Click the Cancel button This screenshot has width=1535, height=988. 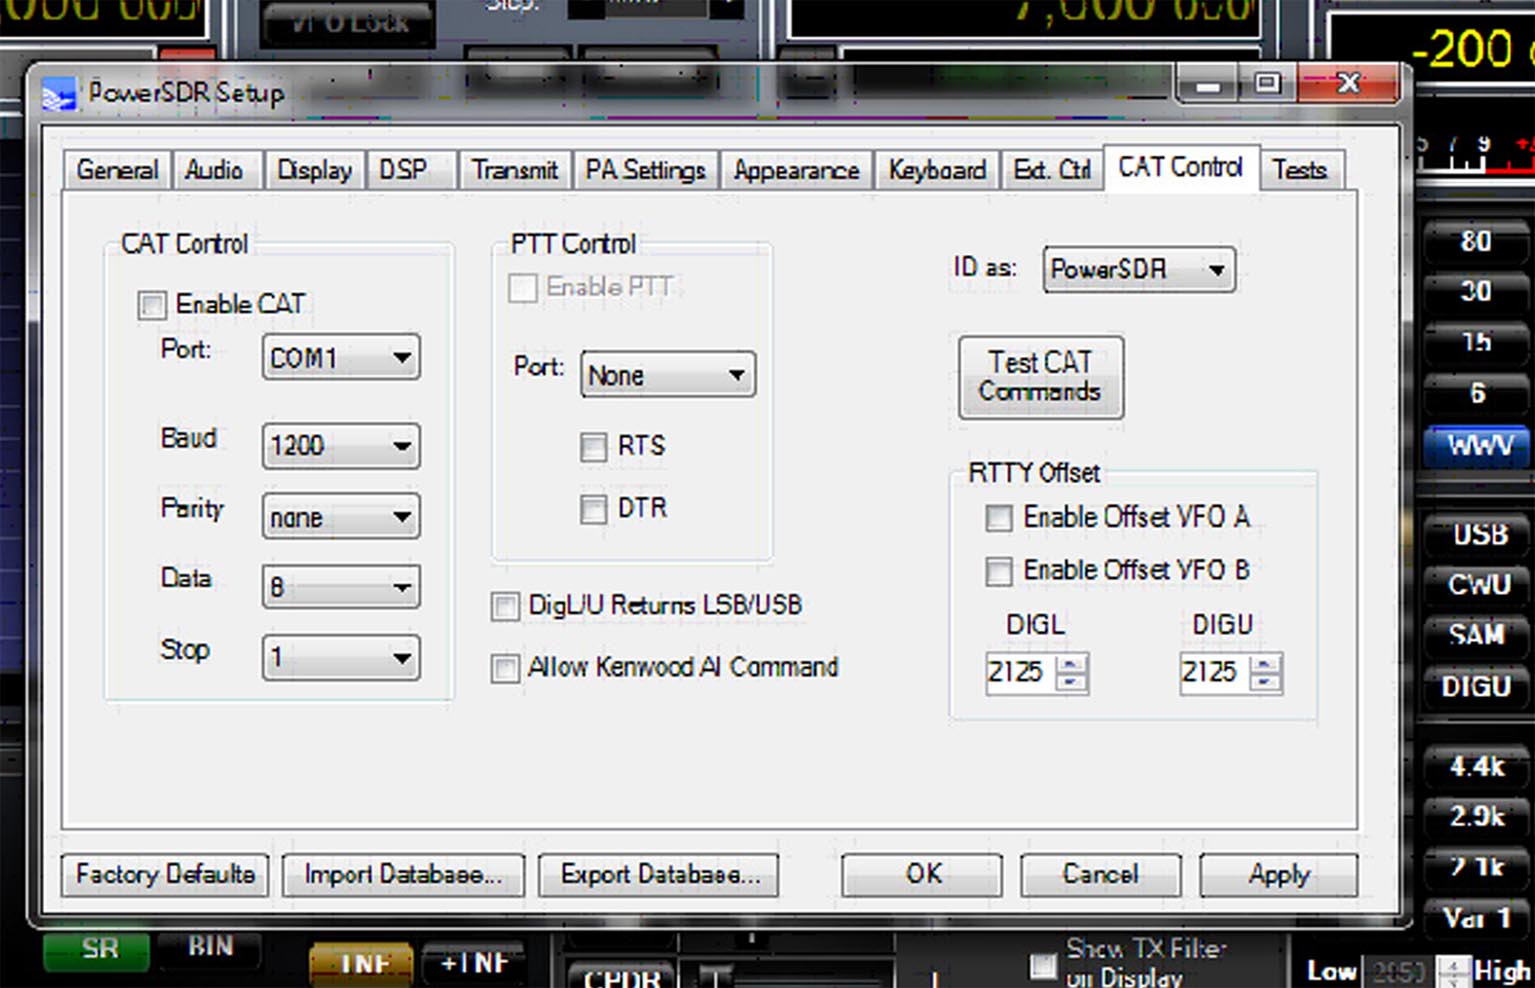1100,875
